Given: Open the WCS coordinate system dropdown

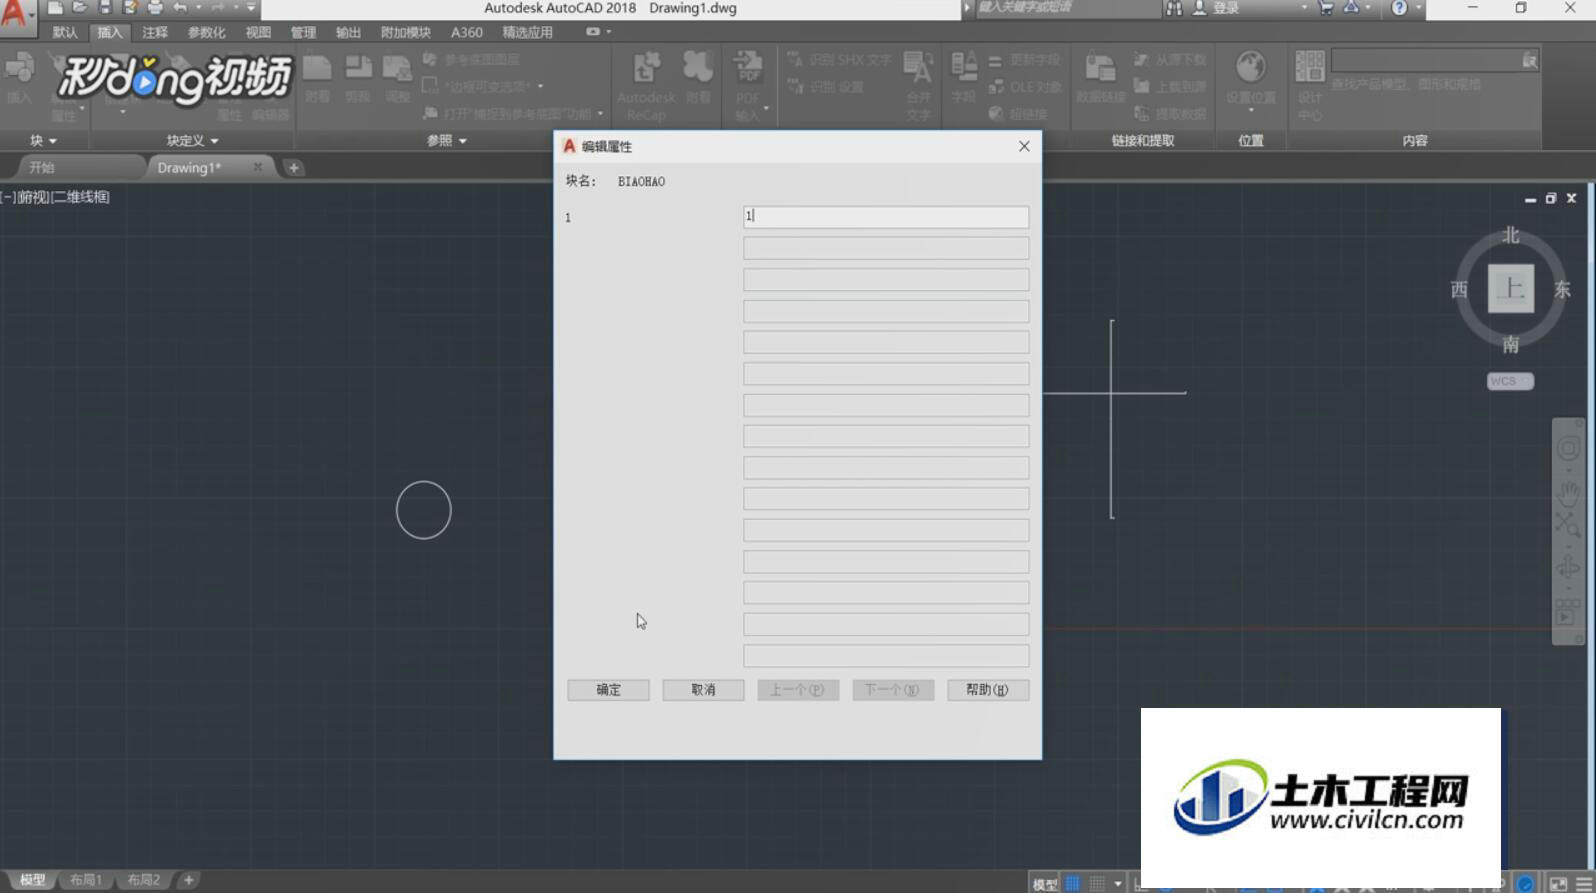Looking at the screenshot, I should (1510, 381).
